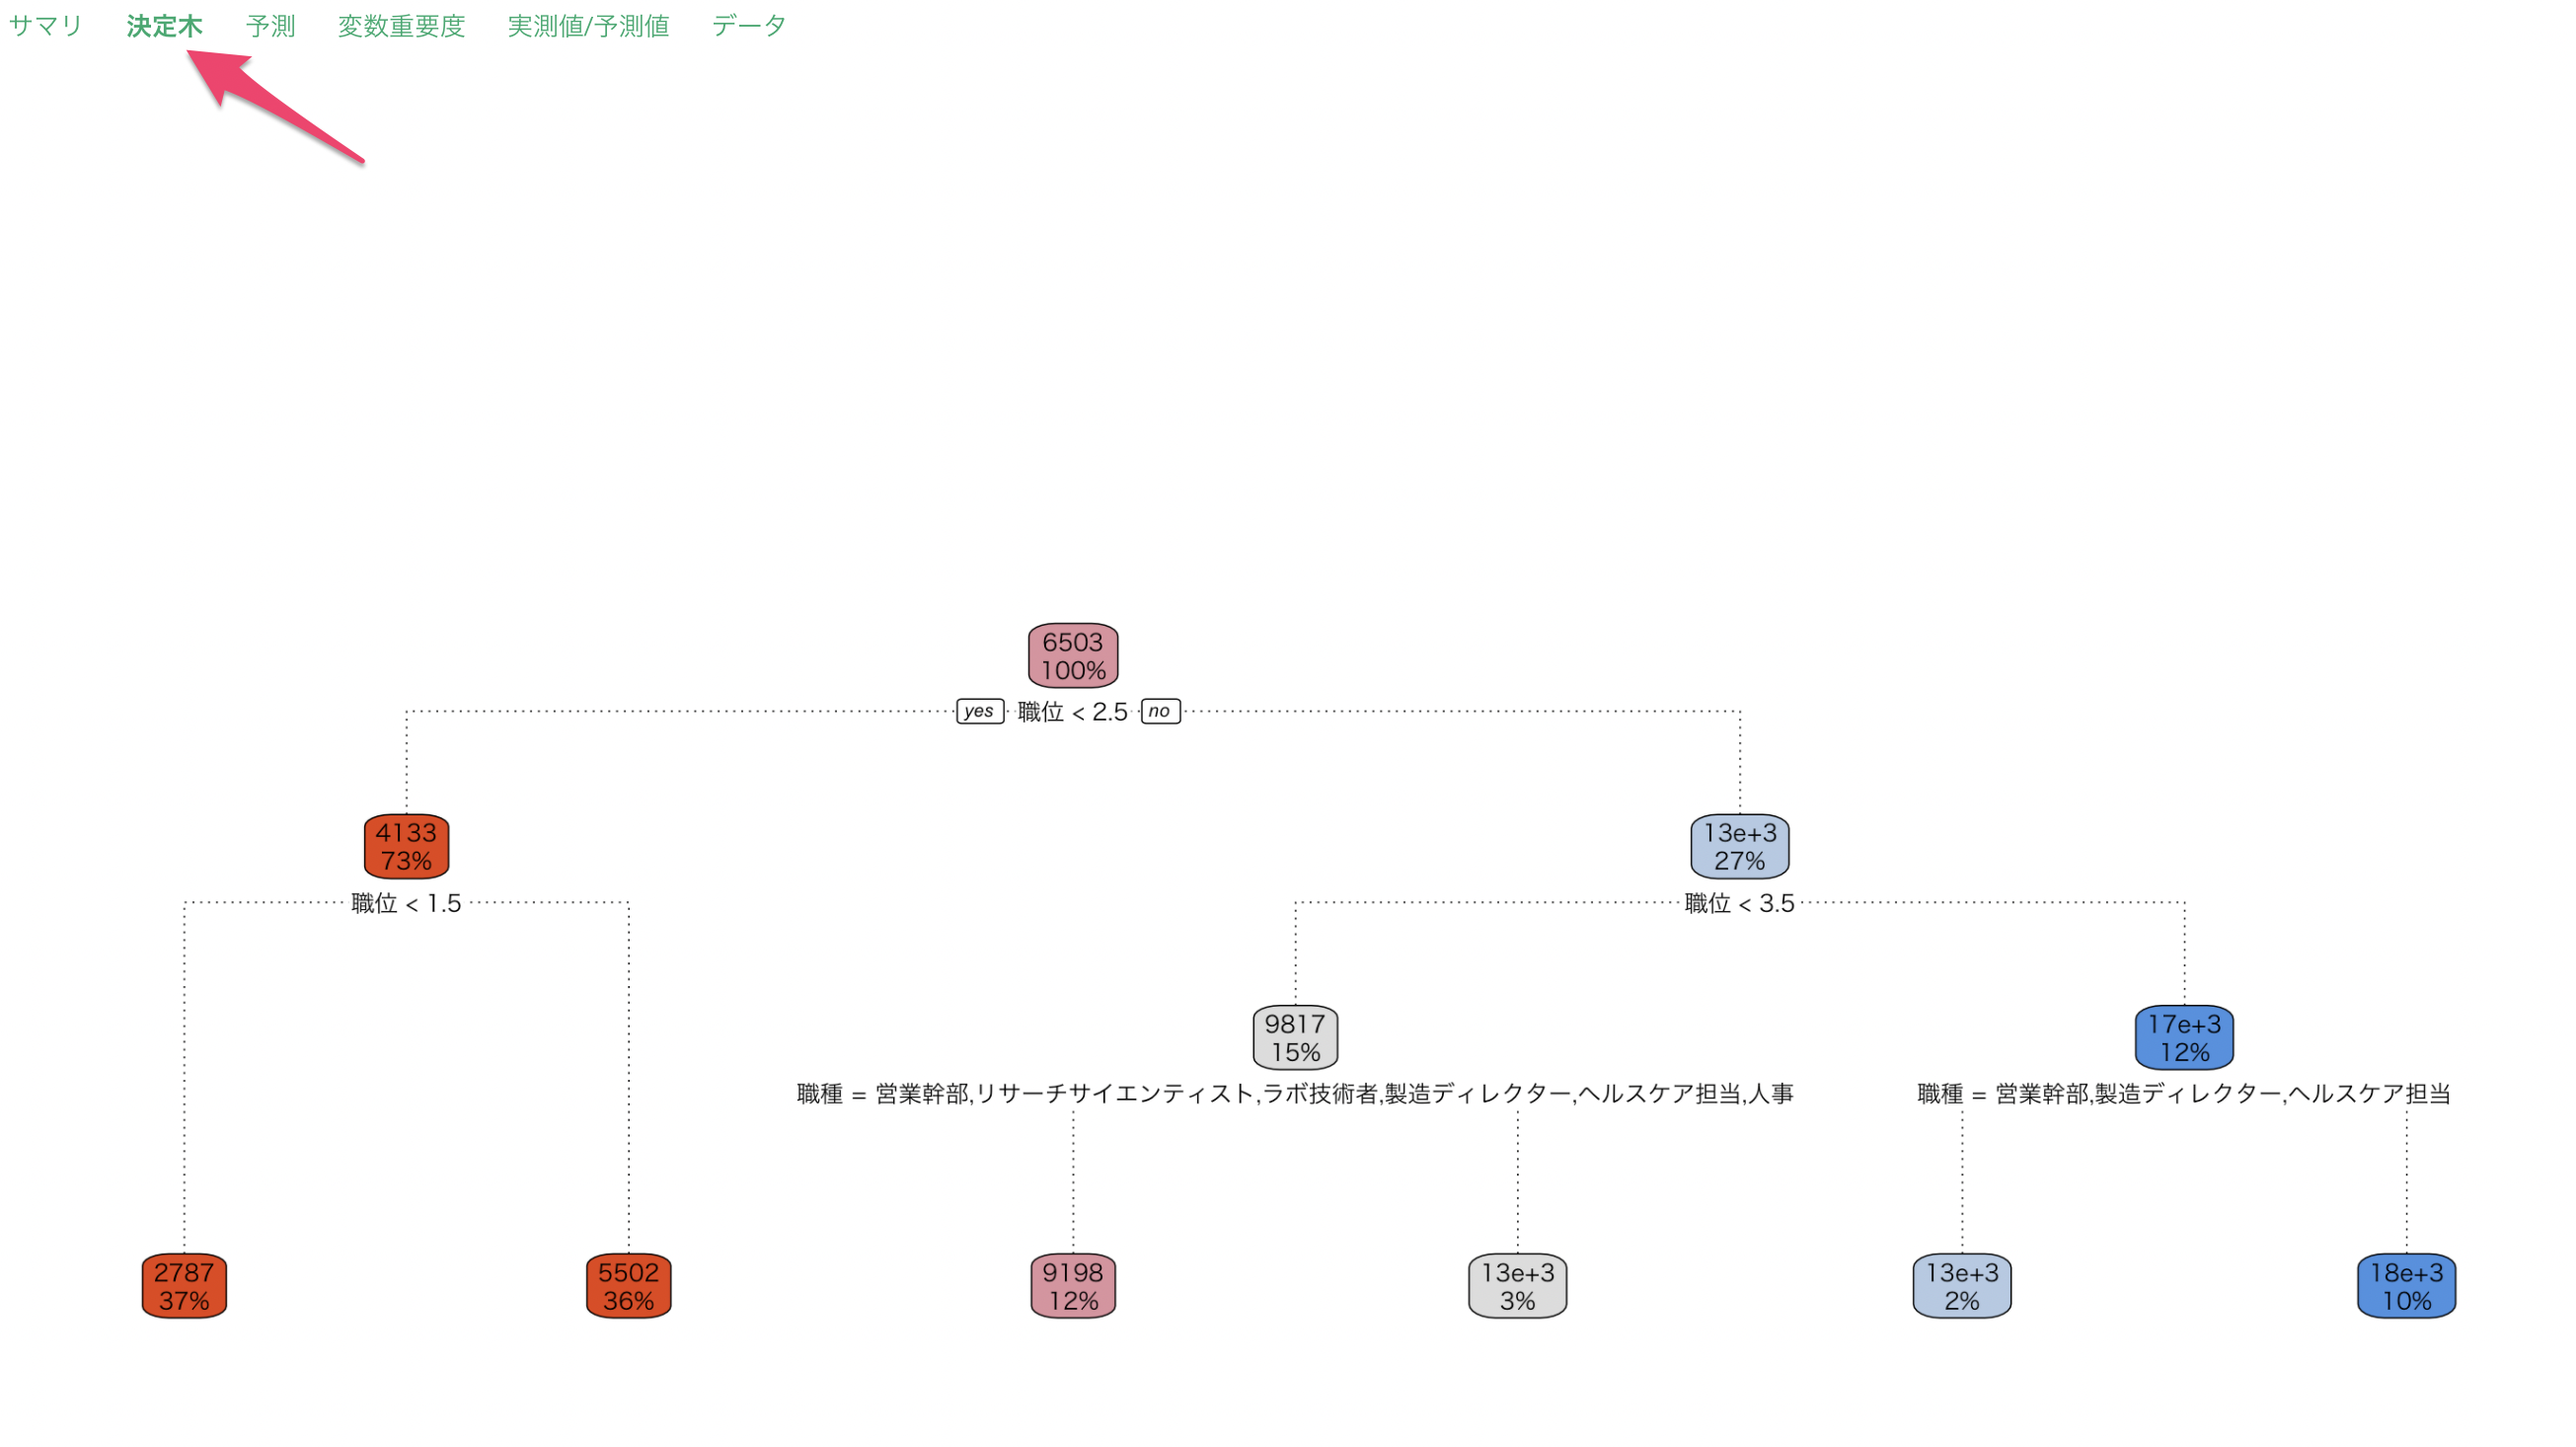Select leaf node 13e+3 2%
Screen dimensions: 2576x1447
[1962, 1286]
